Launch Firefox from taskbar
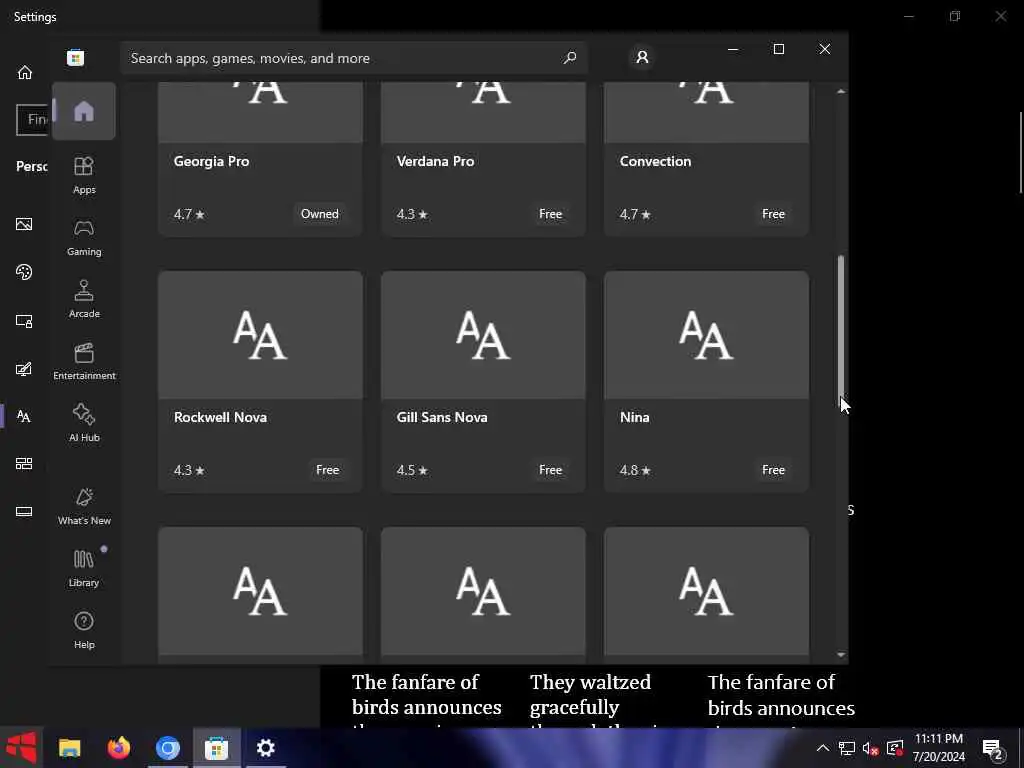 [x=119, y=748]
